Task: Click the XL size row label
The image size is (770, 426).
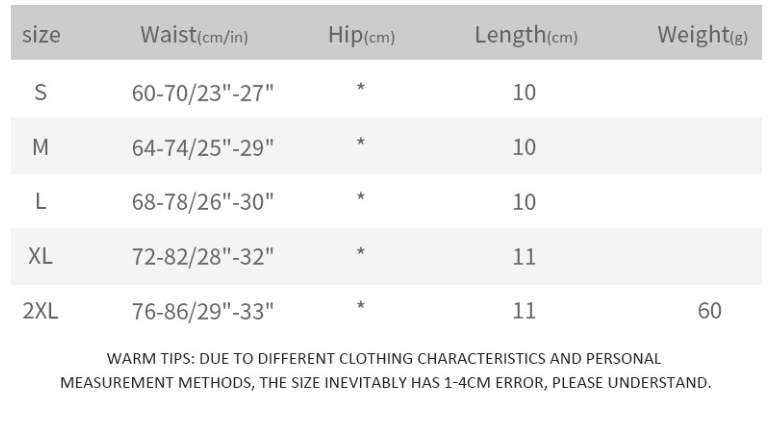Action: pyautogui.click(x=41, y=256)
